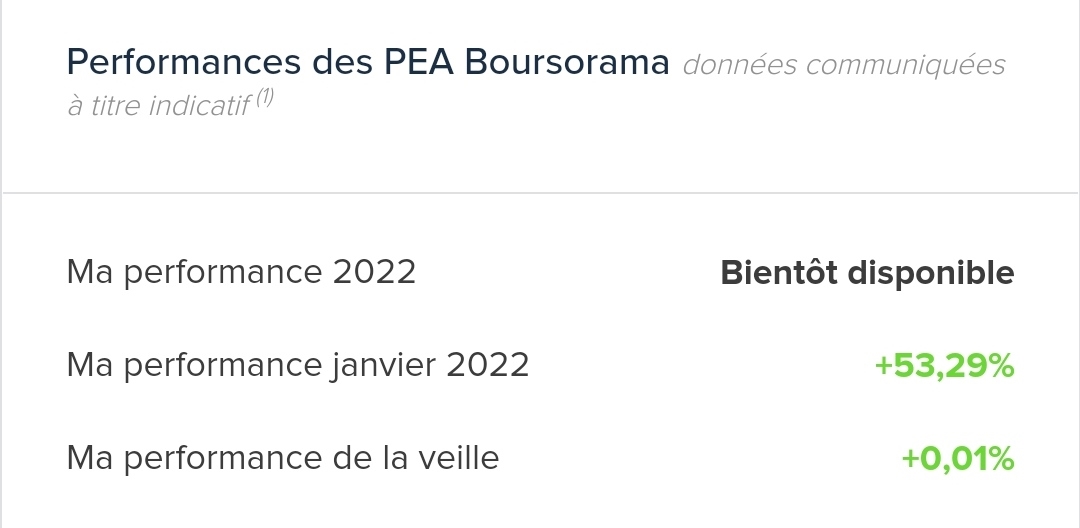This screenshot has width=1080, height=528.
Task: Click the italic word "indicatif"
Action: click(x=198, y=106)
